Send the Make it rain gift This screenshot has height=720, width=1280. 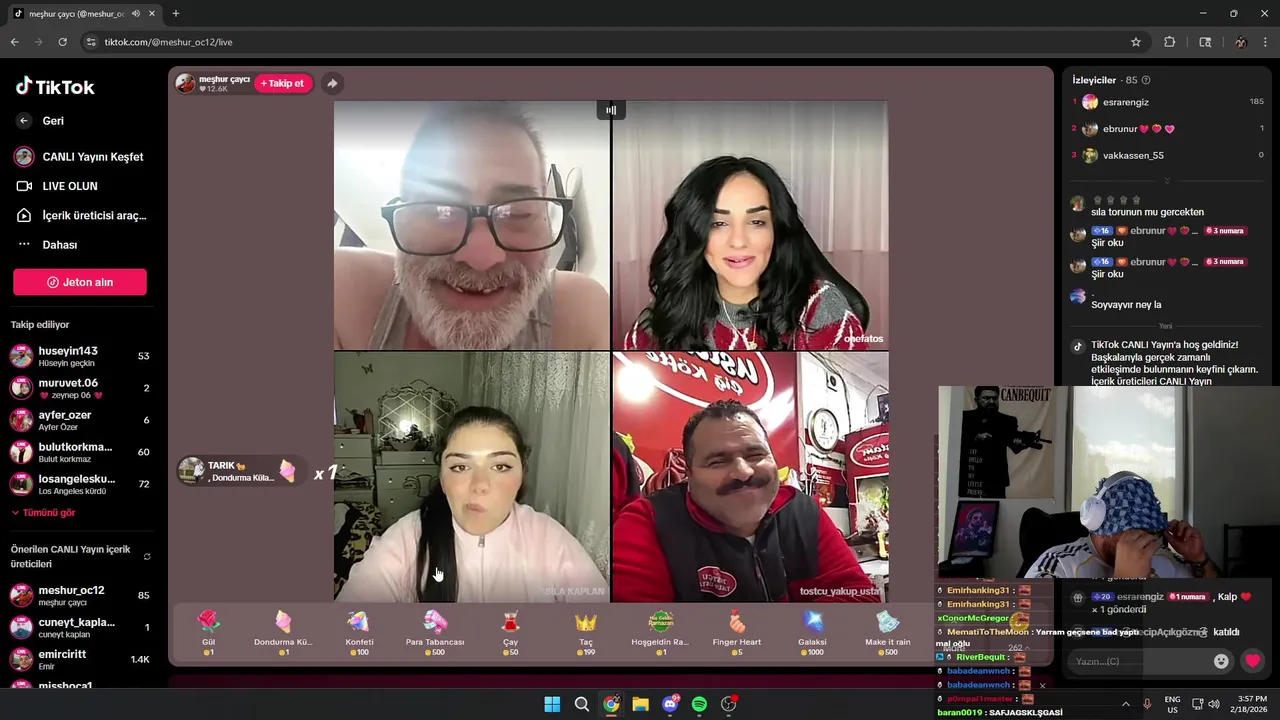point(888,632)
